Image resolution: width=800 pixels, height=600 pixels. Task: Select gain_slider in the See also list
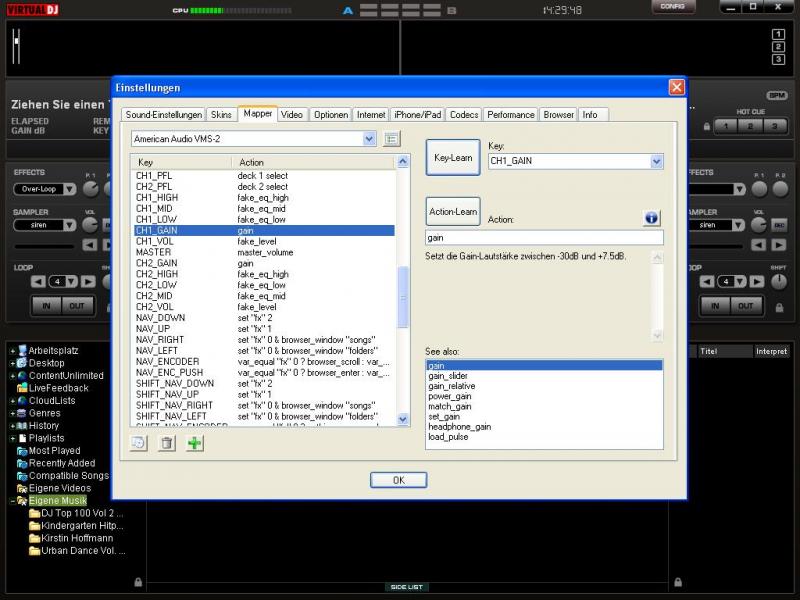pos(451,376)
